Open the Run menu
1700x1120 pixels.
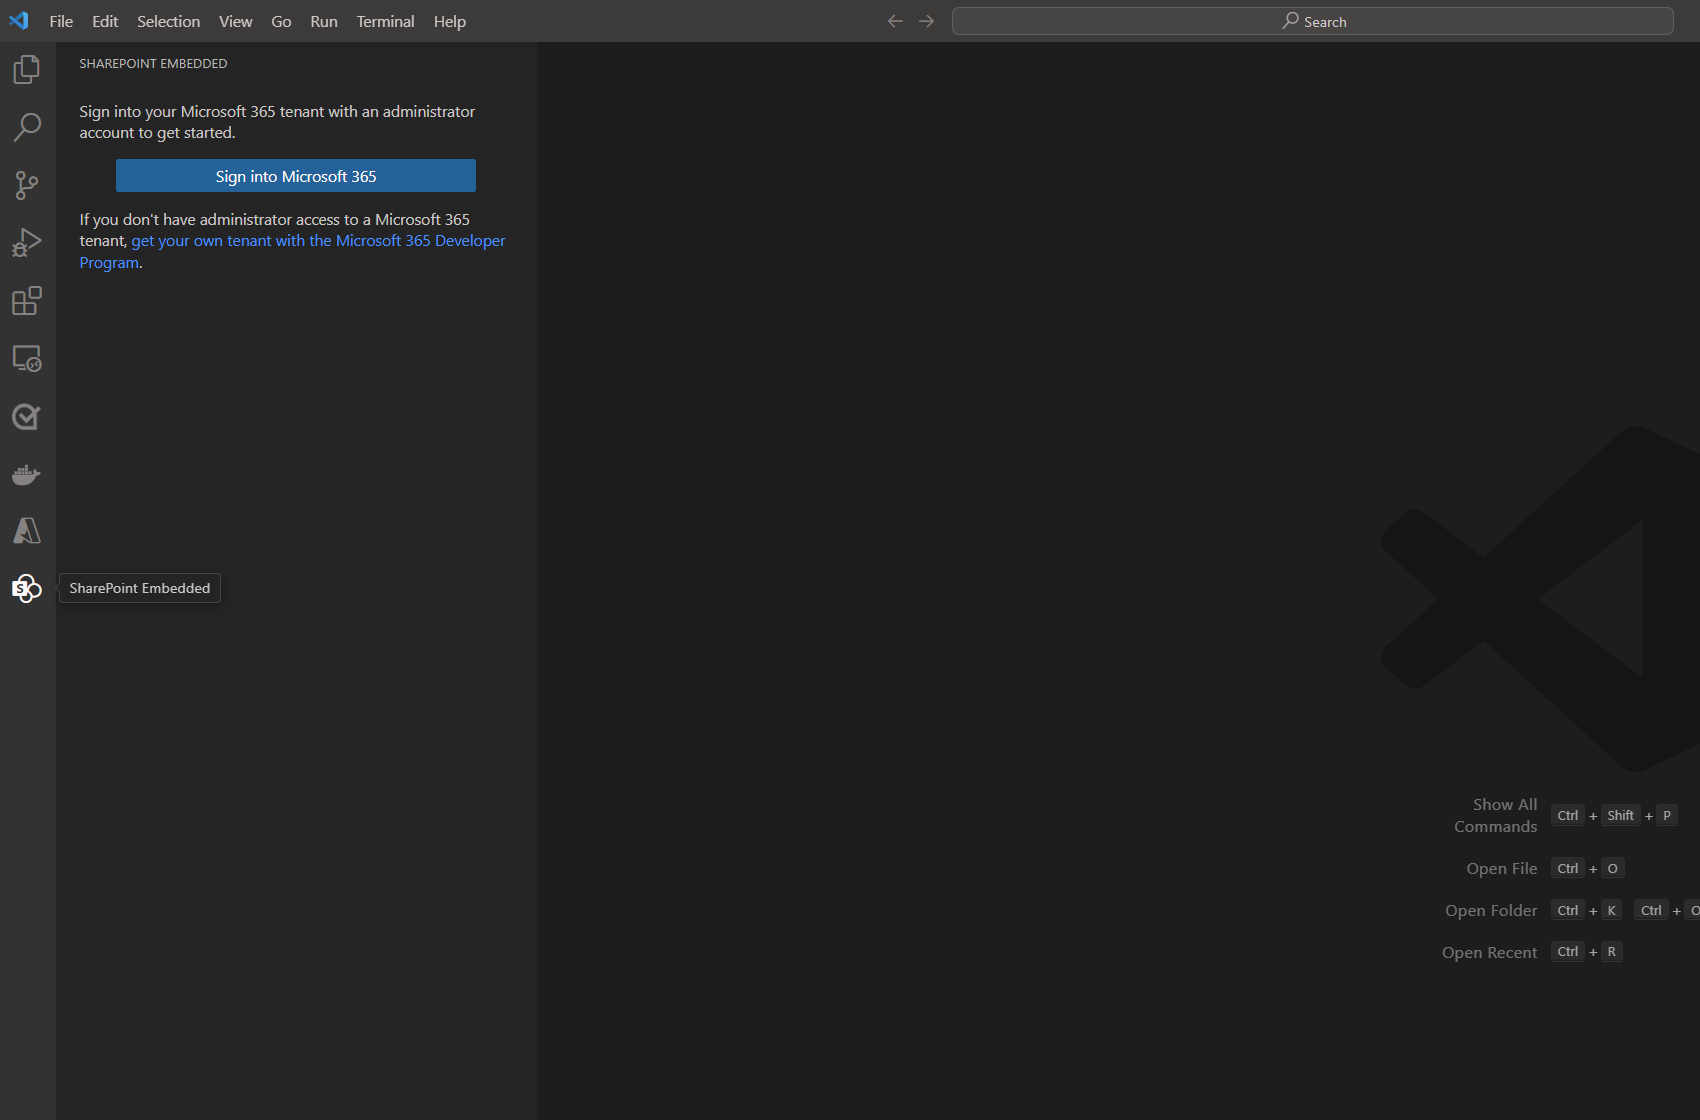[x=324, y=21]
